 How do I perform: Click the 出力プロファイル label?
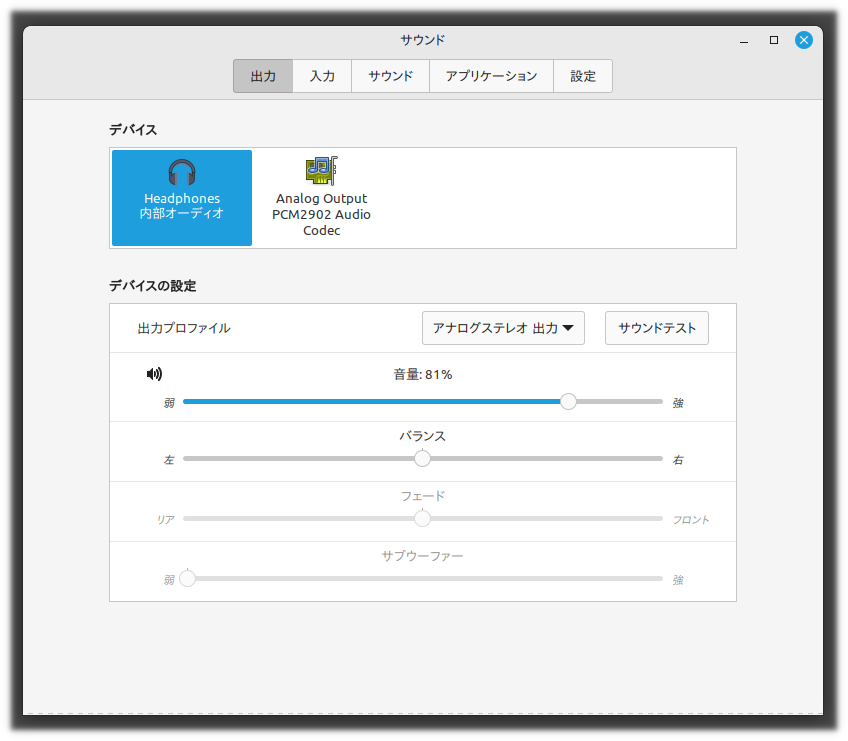coord(184,328)
